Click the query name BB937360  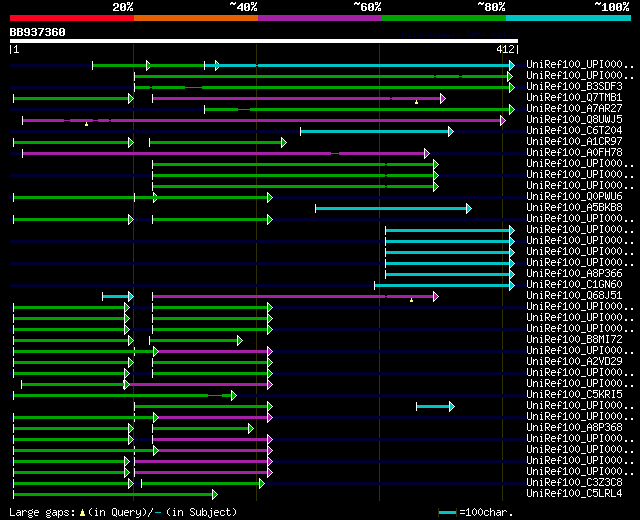(x=38, y=32)
